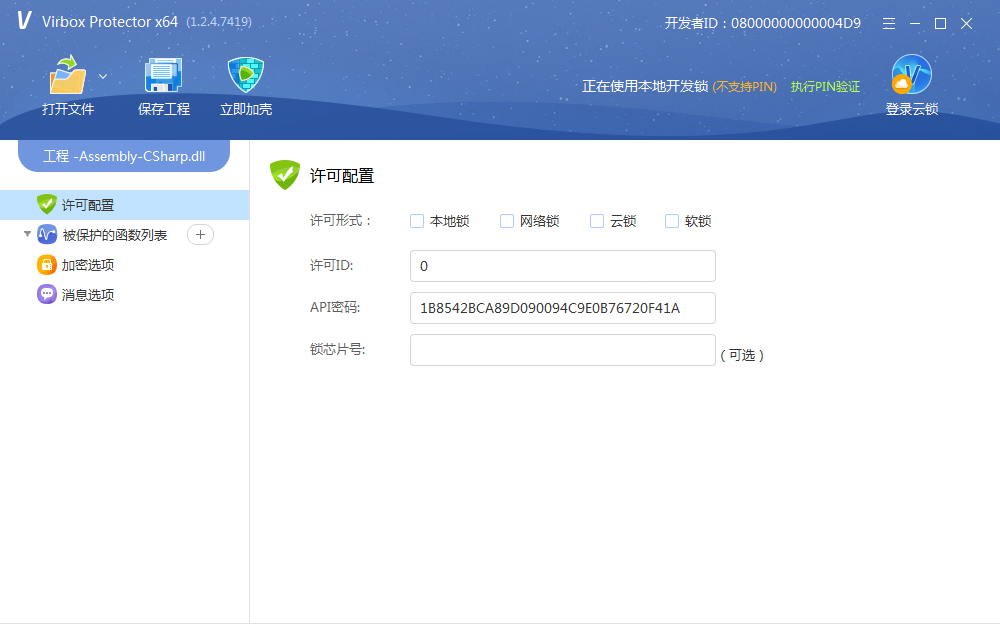The width and height of the screenshot is (1000, 624).
Task: Enable 本地锁 checkbox
Action: 417,221
